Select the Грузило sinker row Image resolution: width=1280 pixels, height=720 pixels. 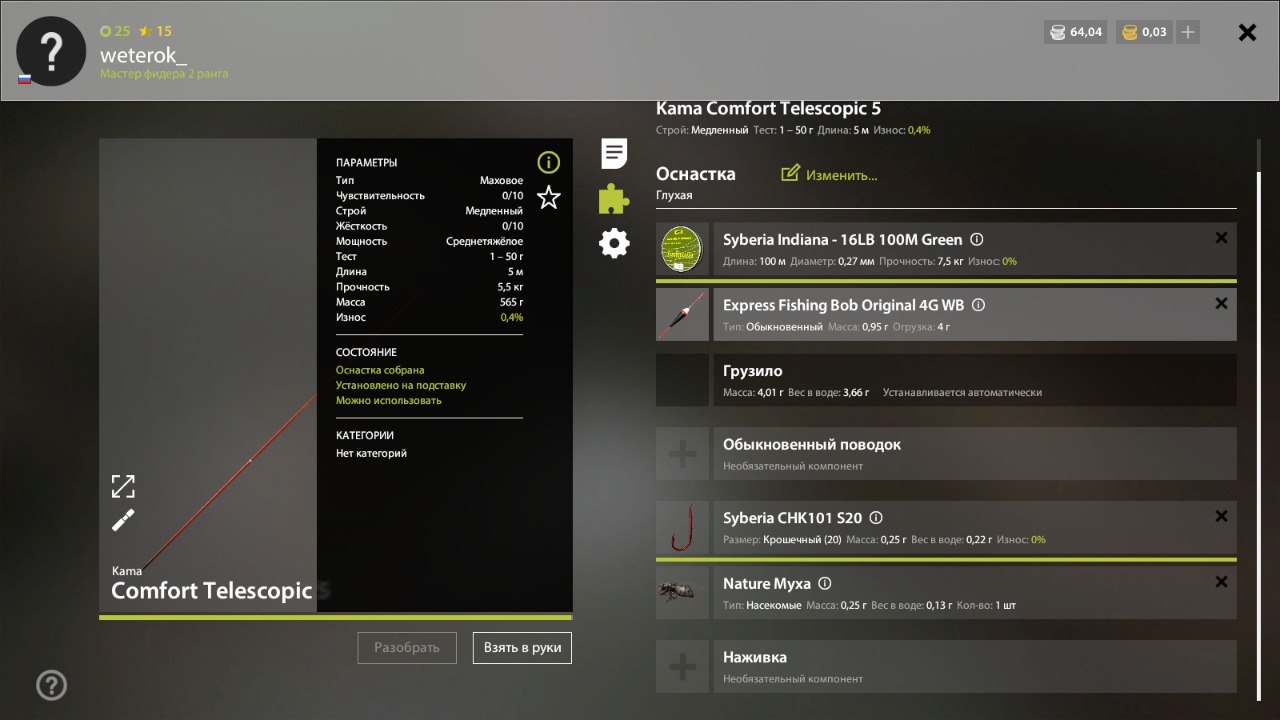(975, 380)
